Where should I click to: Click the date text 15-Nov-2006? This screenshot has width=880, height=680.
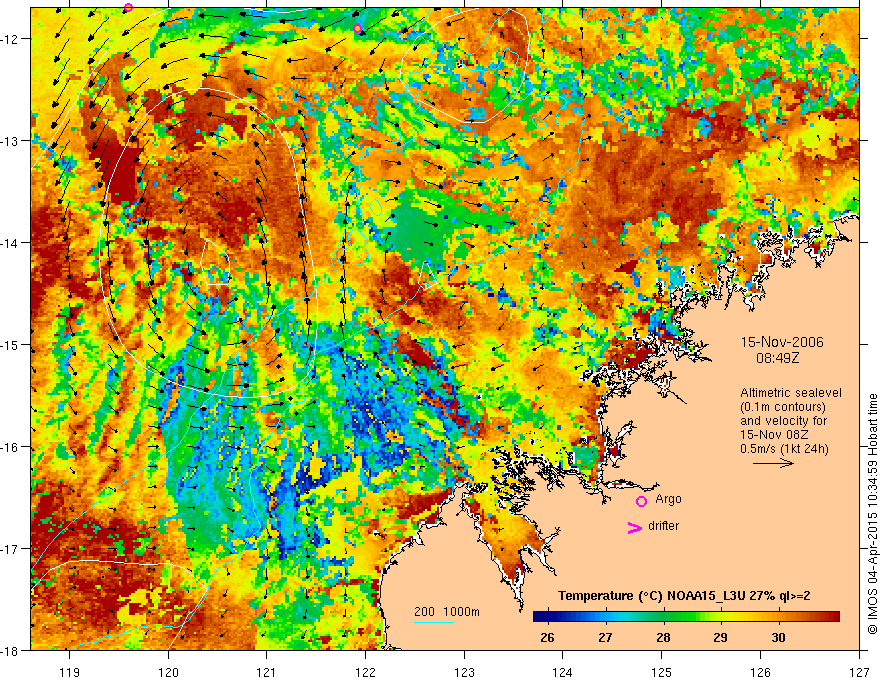(782, 342)
